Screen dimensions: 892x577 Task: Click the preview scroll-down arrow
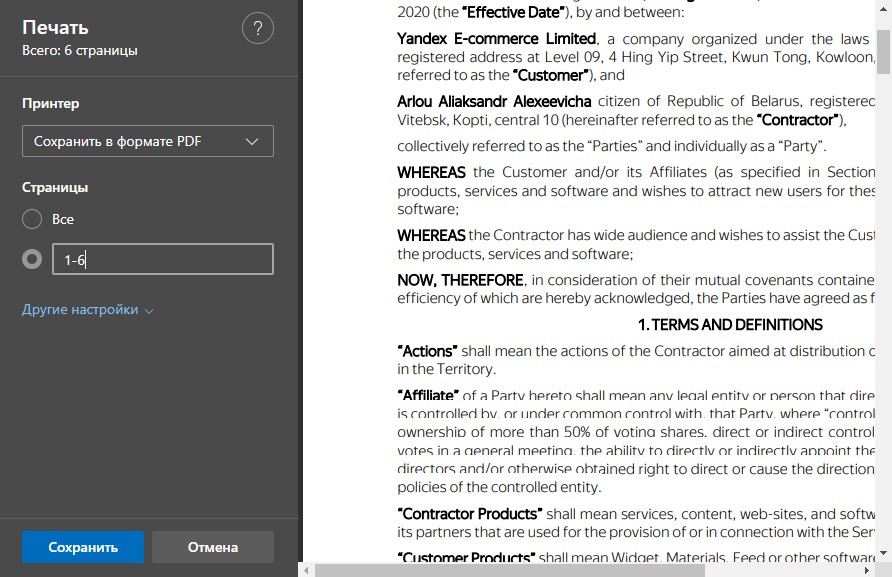883,553
